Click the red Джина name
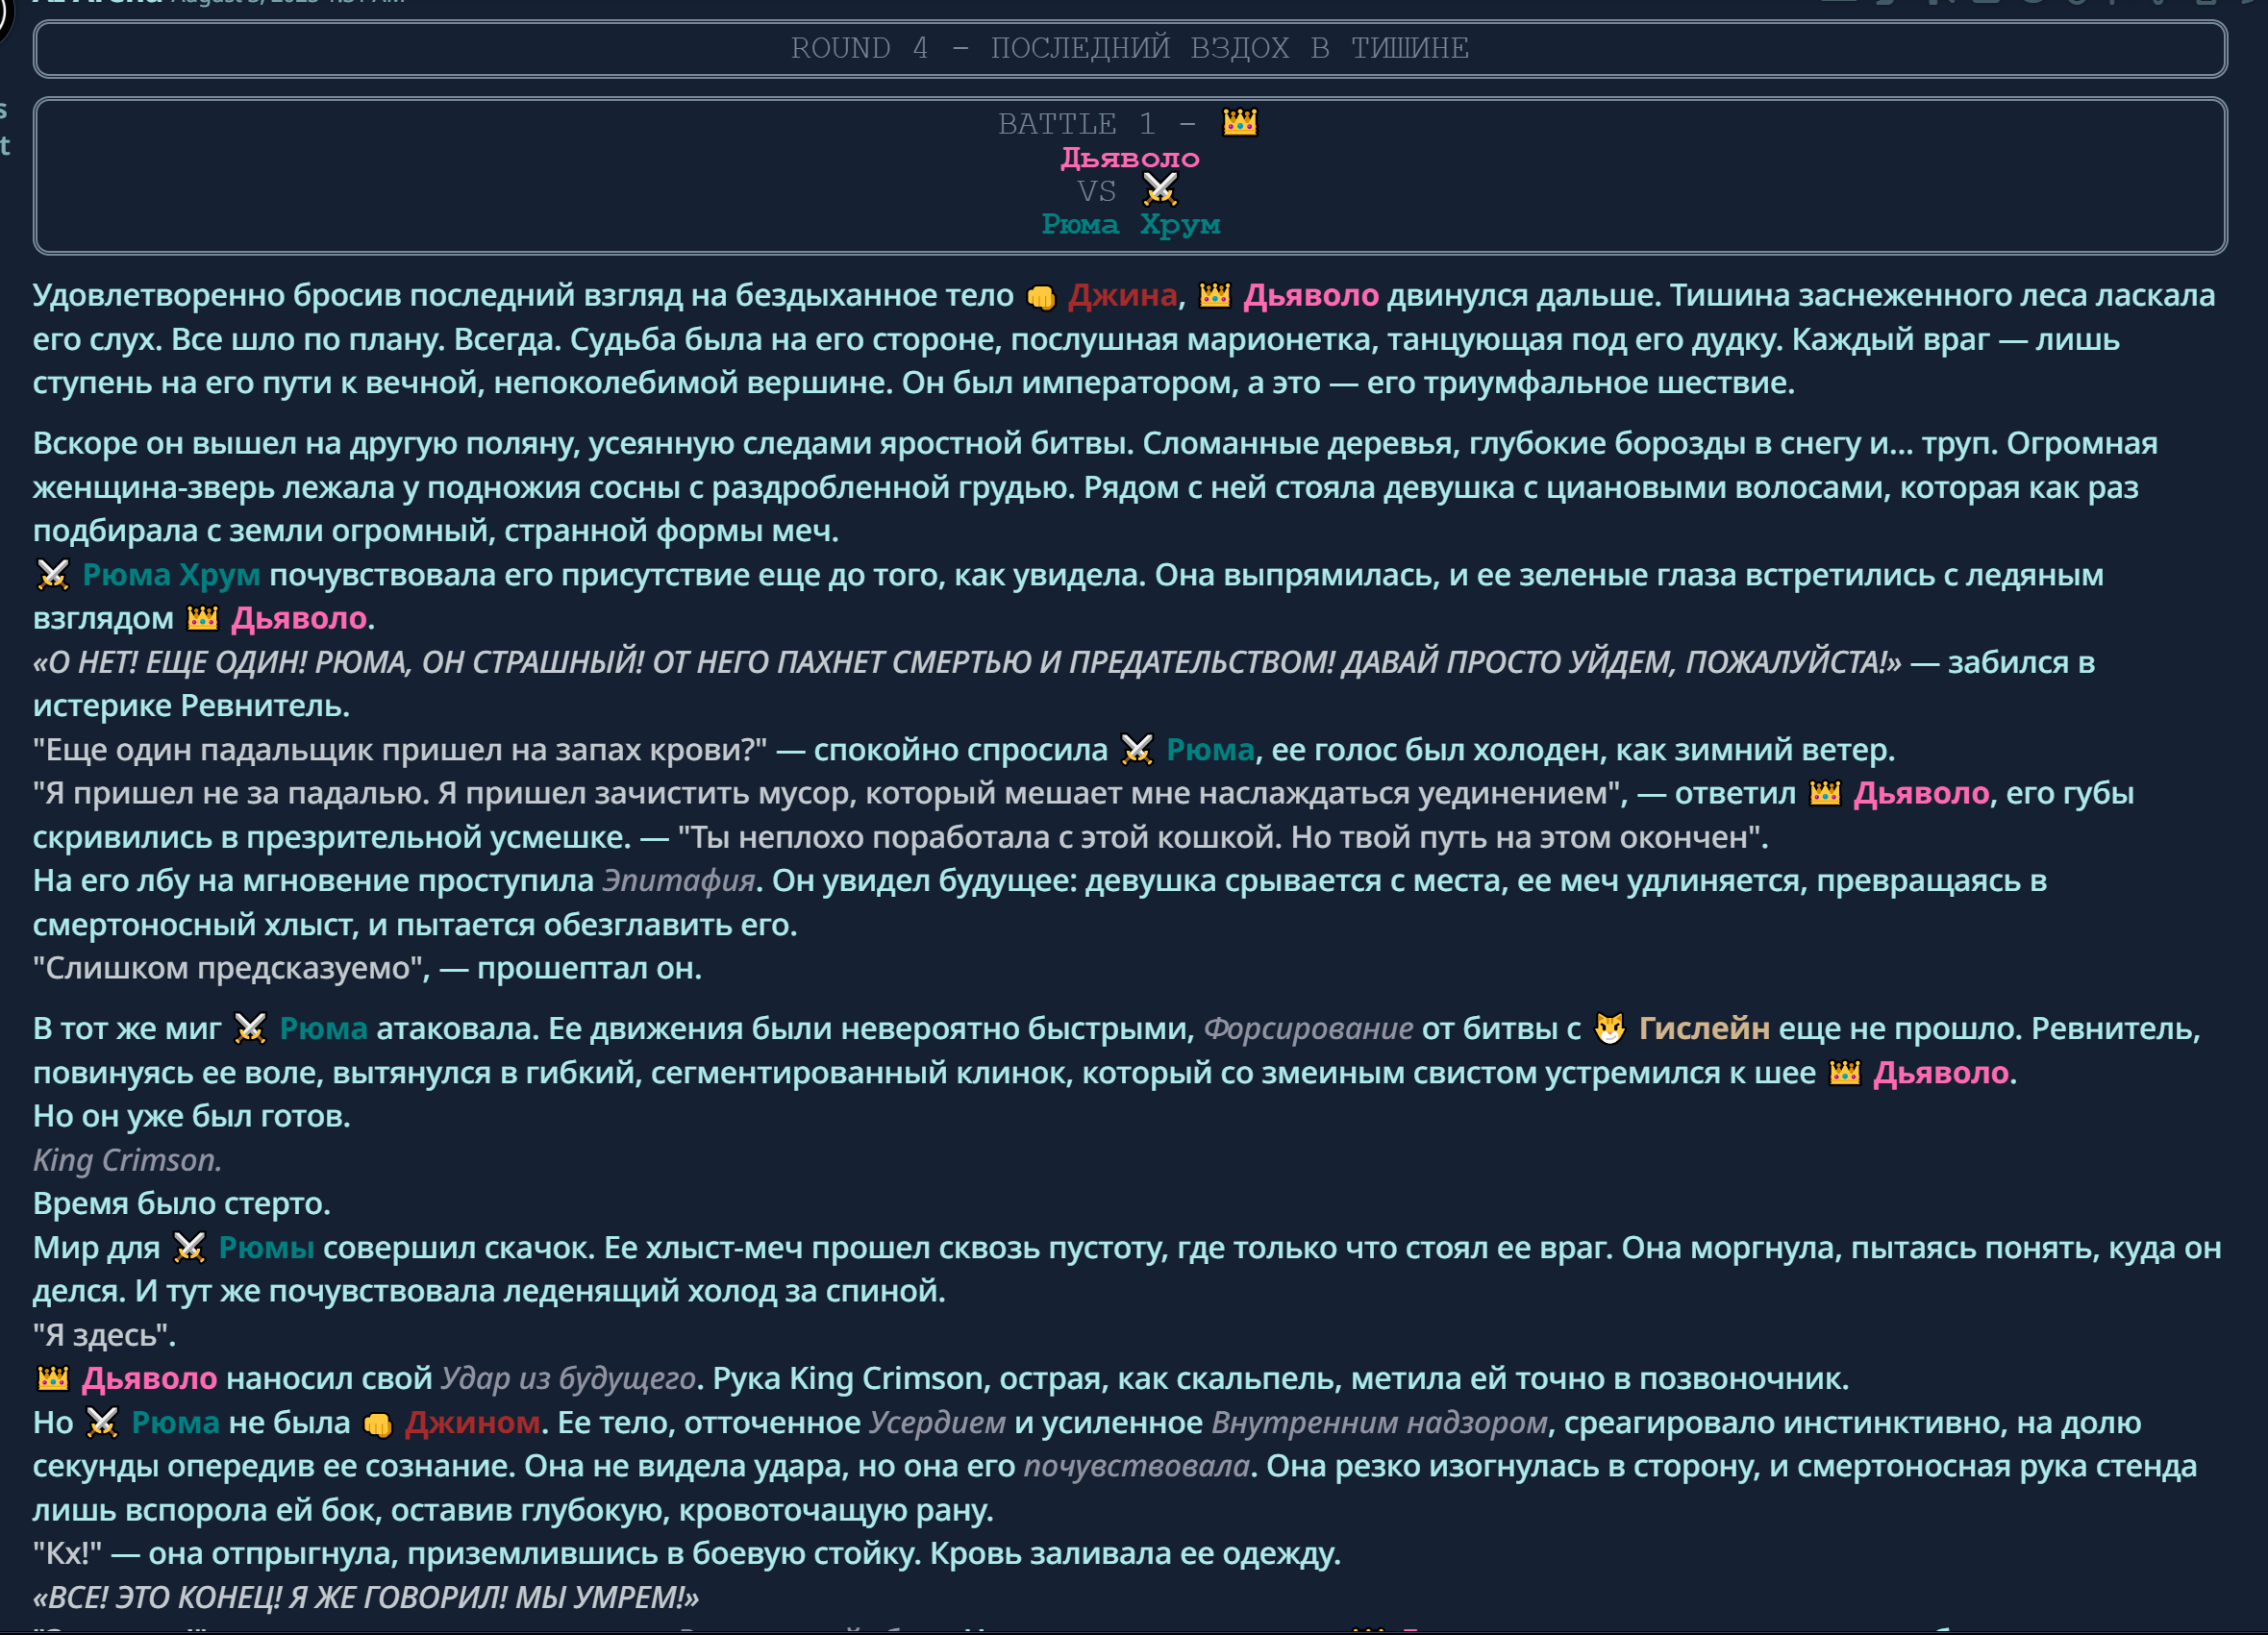This screenshot has height=1635, width=2268. coord(1122,295)
